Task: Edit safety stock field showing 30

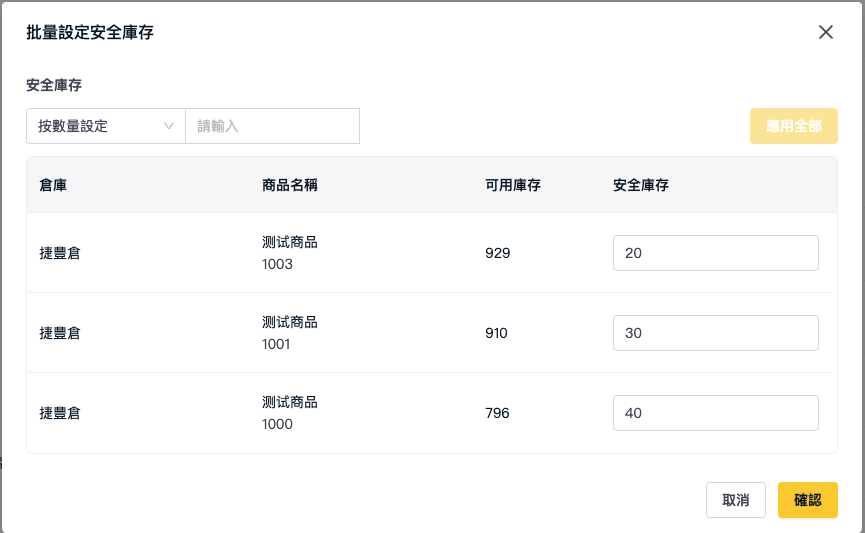Action: [x=716, y=333]
